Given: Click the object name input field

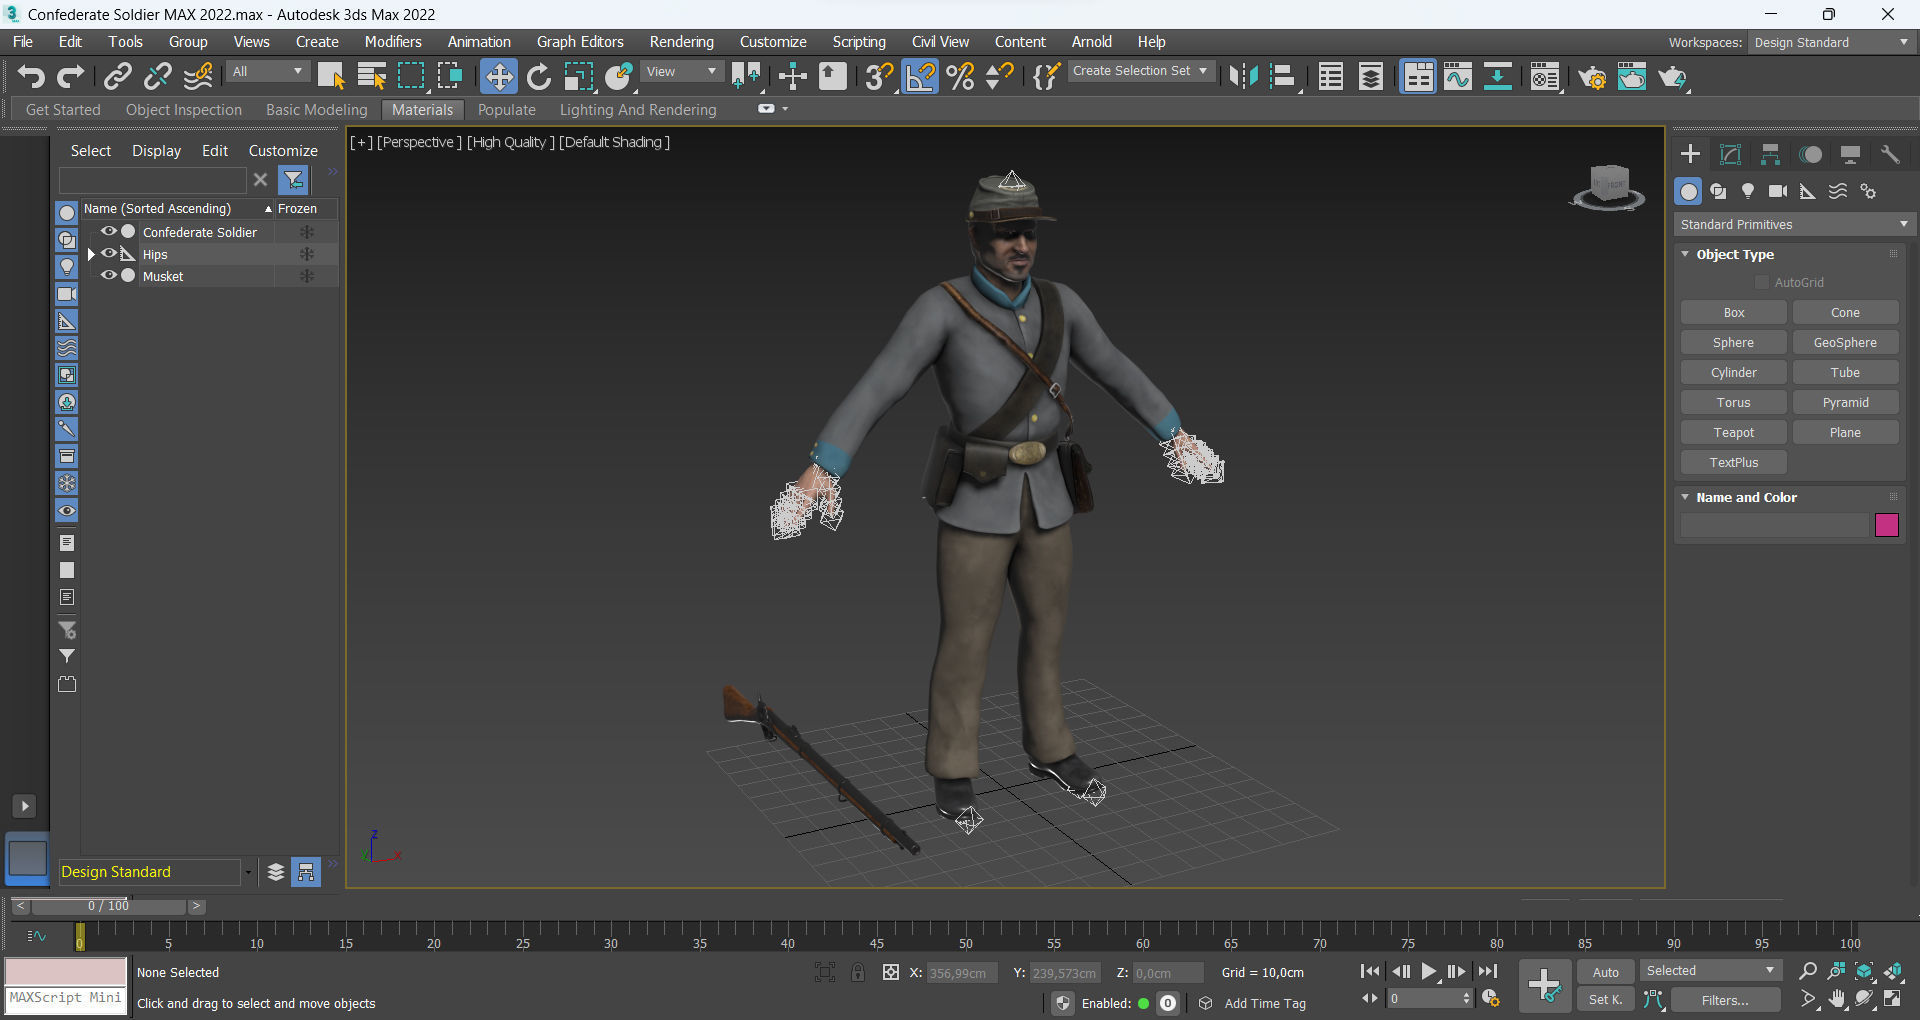Looking at the screenshot, I should 1775,525.
